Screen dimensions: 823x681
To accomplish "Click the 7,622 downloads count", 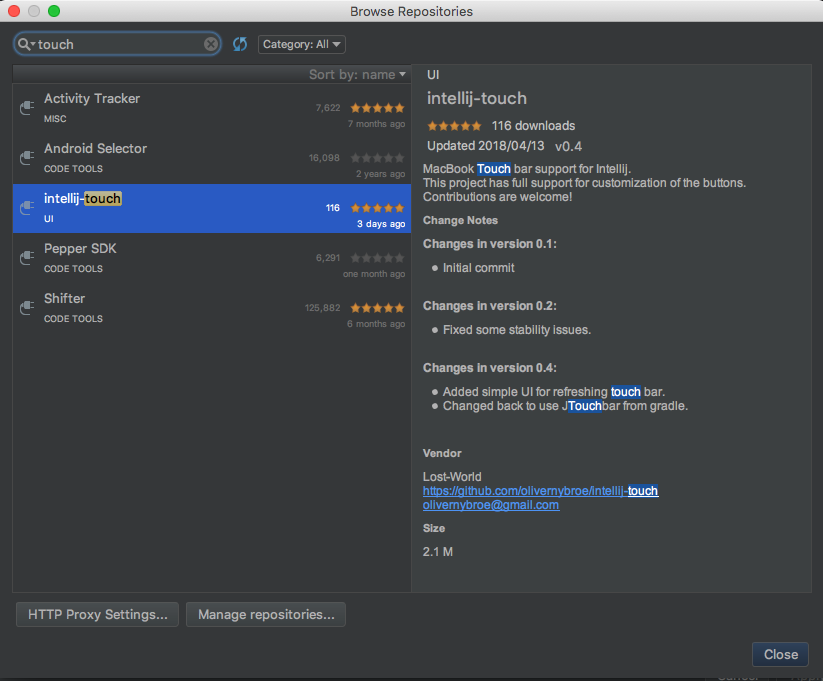I will 328,108.
